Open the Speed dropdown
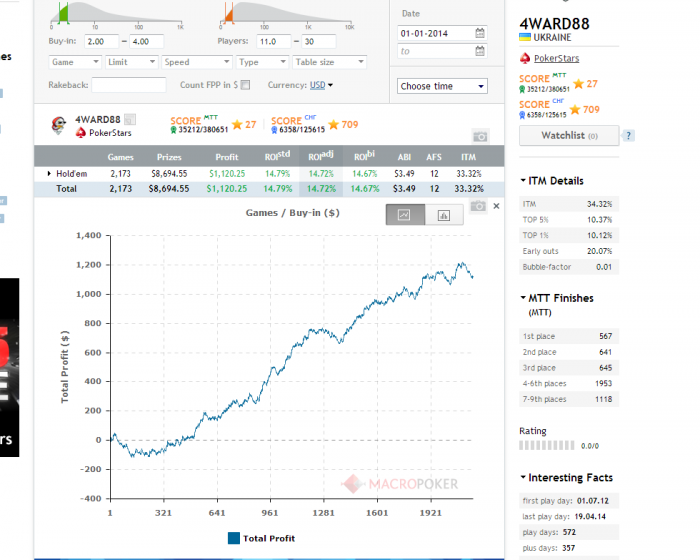The image size is (700, 560). click(x=196, y=62)
